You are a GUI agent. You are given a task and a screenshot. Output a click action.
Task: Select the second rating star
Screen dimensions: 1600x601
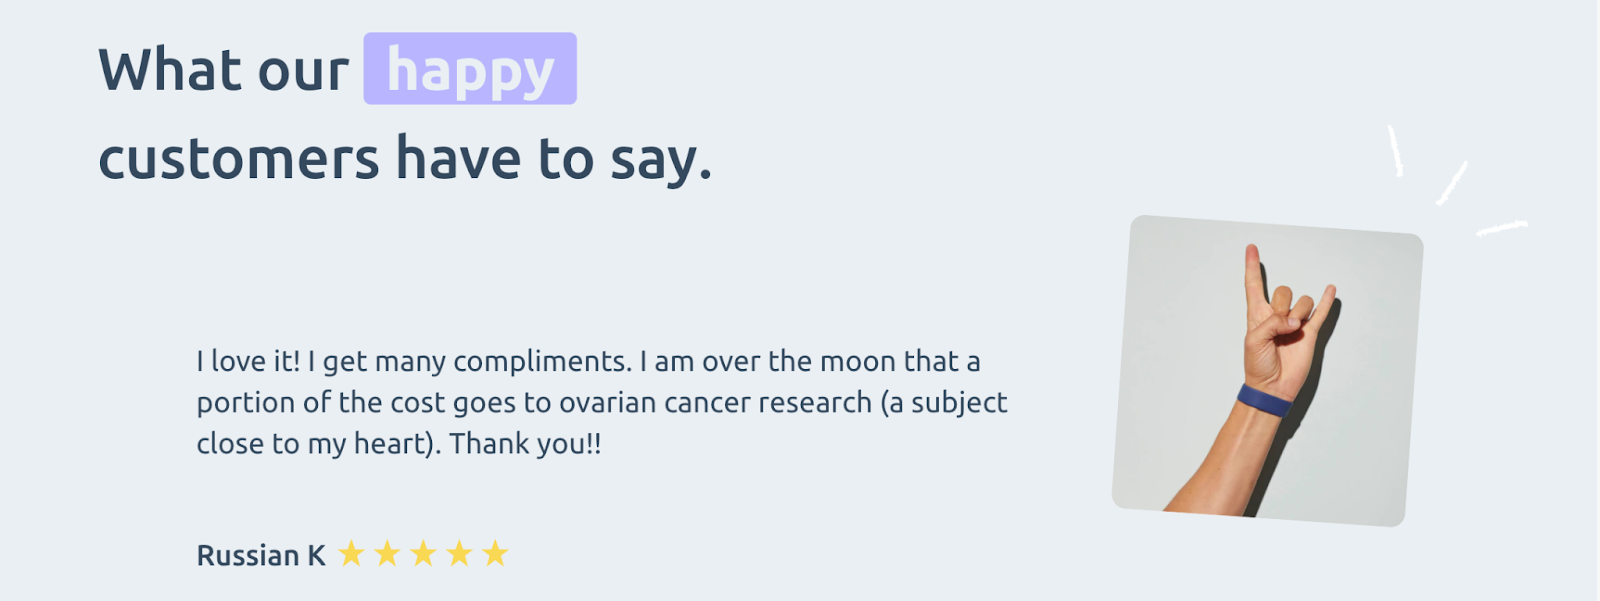point(387,553)
